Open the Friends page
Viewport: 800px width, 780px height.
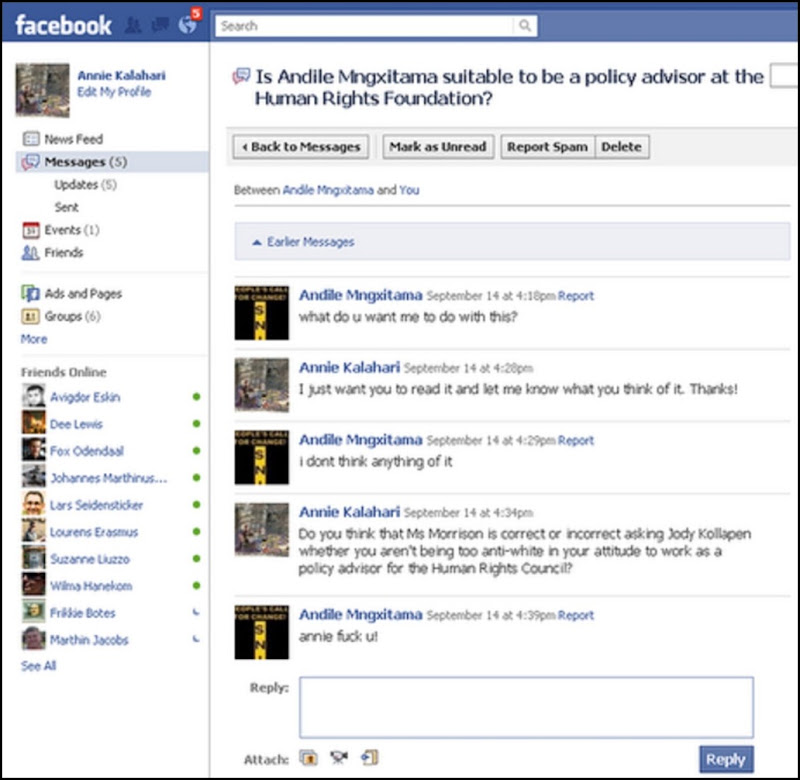[x=63, y=253]
